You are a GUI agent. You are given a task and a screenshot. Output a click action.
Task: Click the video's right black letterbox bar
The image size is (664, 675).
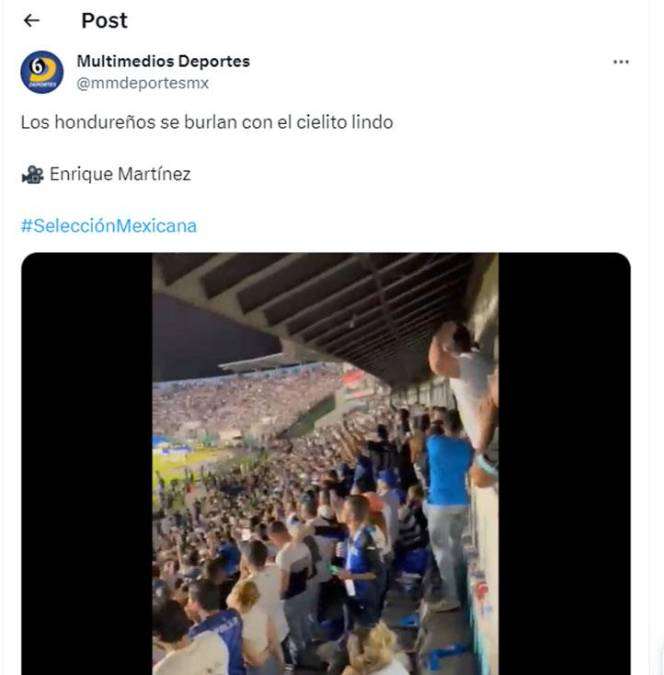click(x=563, y=463)
